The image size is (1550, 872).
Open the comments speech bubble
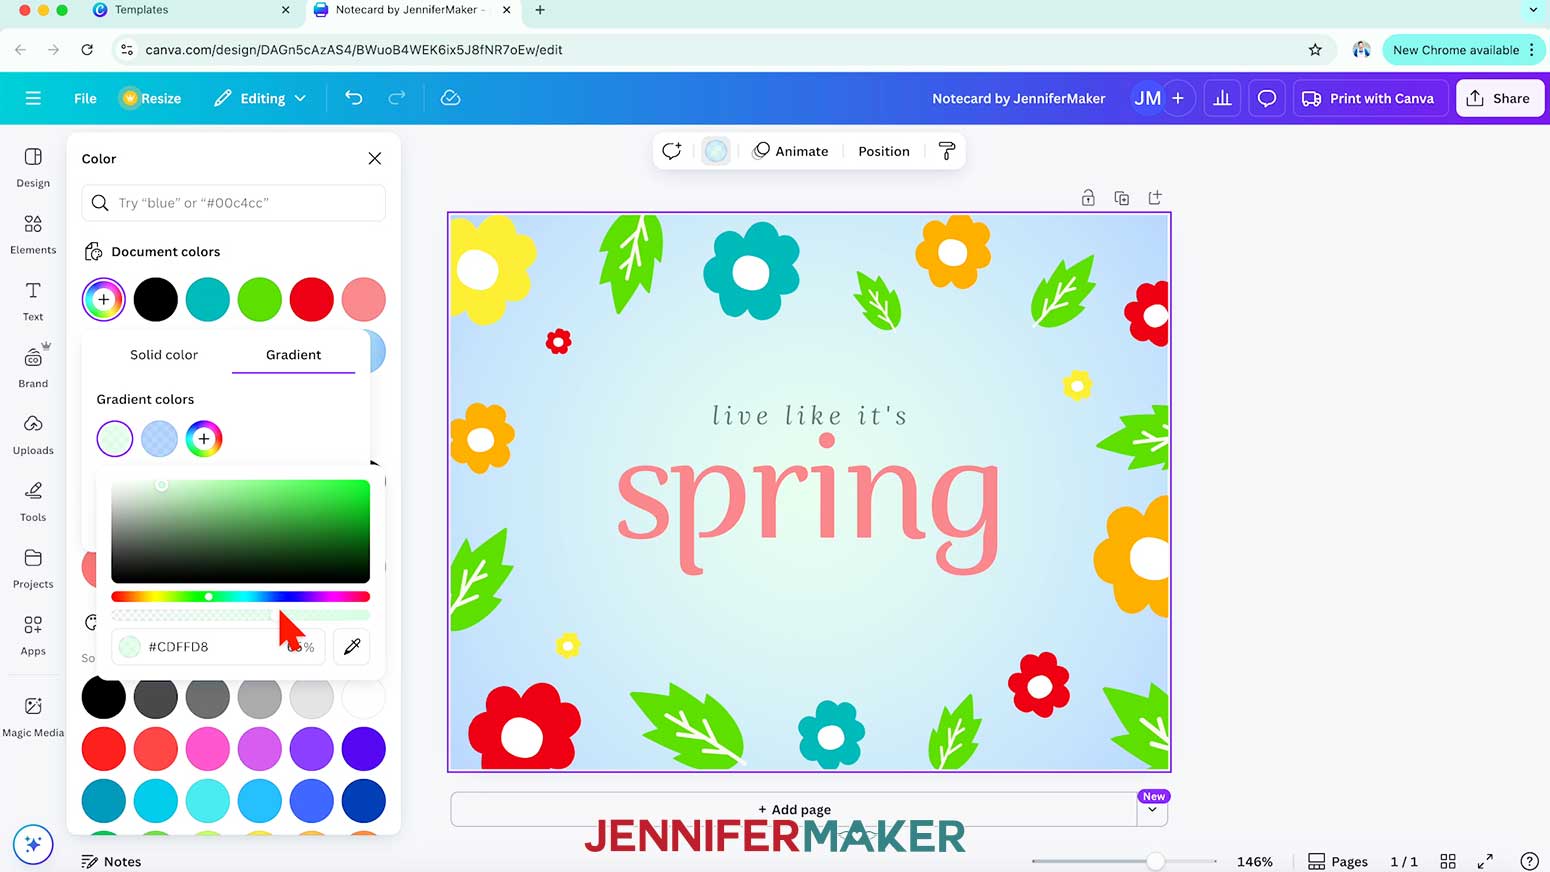click(1267, 98)
